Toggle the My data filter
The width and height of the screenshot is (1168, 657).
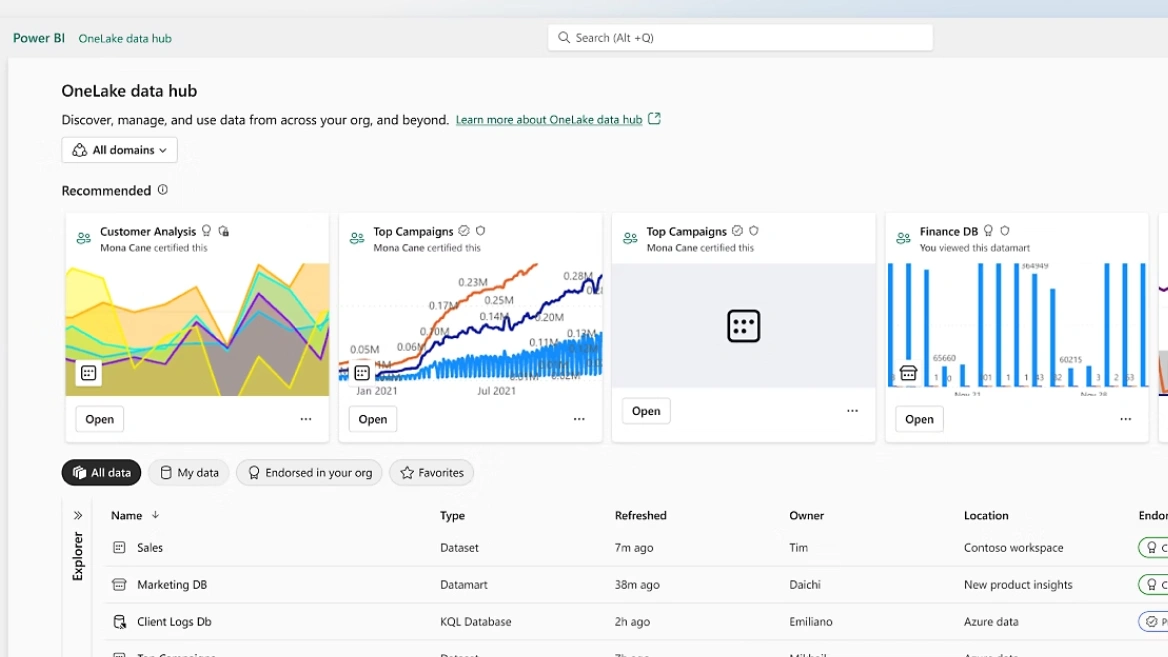188,472
